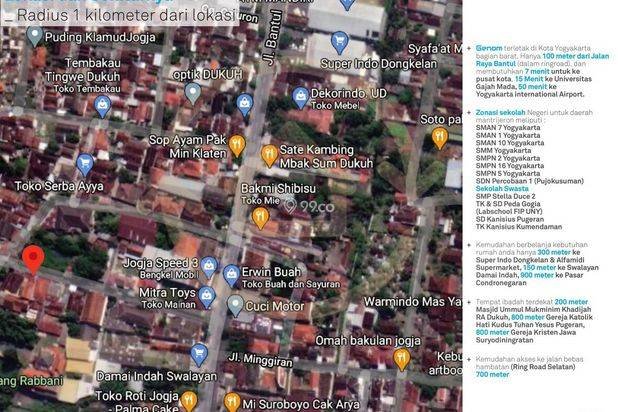The height and width of the screenshot is (412, 618).
Task: Click the Toko Serba Ayya label
Action: point(59,186)
